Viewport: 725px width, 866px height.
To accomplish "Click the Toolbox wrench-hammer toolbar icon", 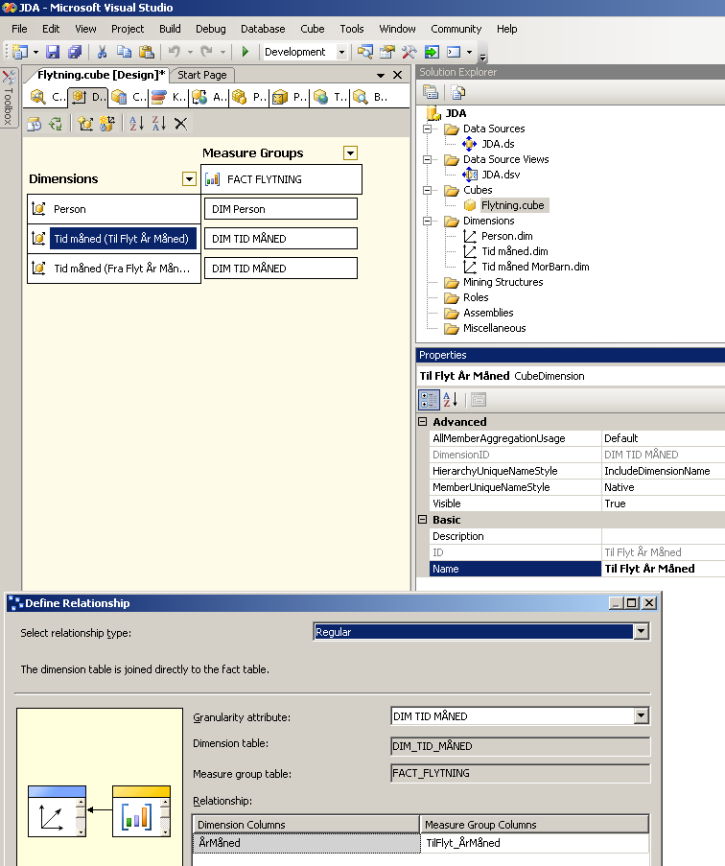I will [409, 52].
